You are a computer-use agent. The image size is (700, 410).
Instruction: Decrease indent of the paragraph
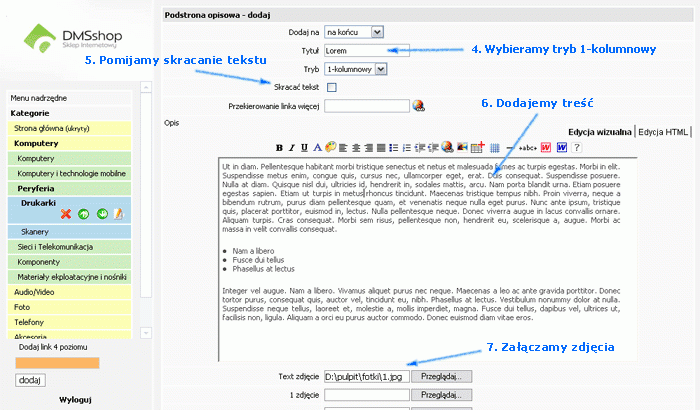[420, 148]
